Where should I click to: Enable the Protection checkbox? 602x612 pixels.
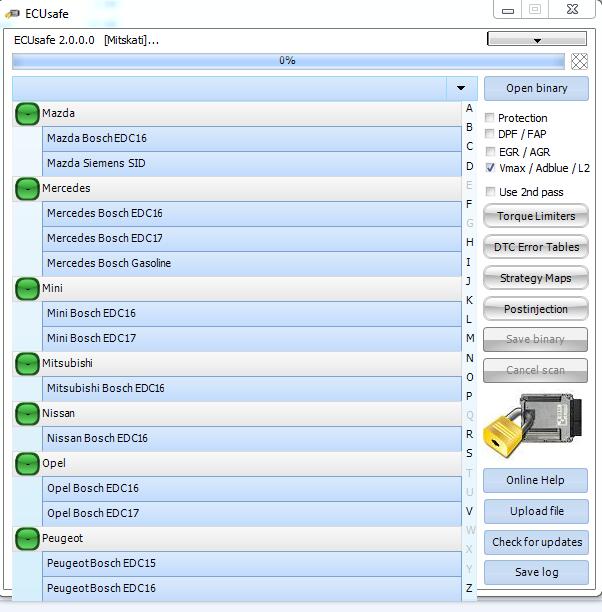pyautogui.click(x=489, y=117)
